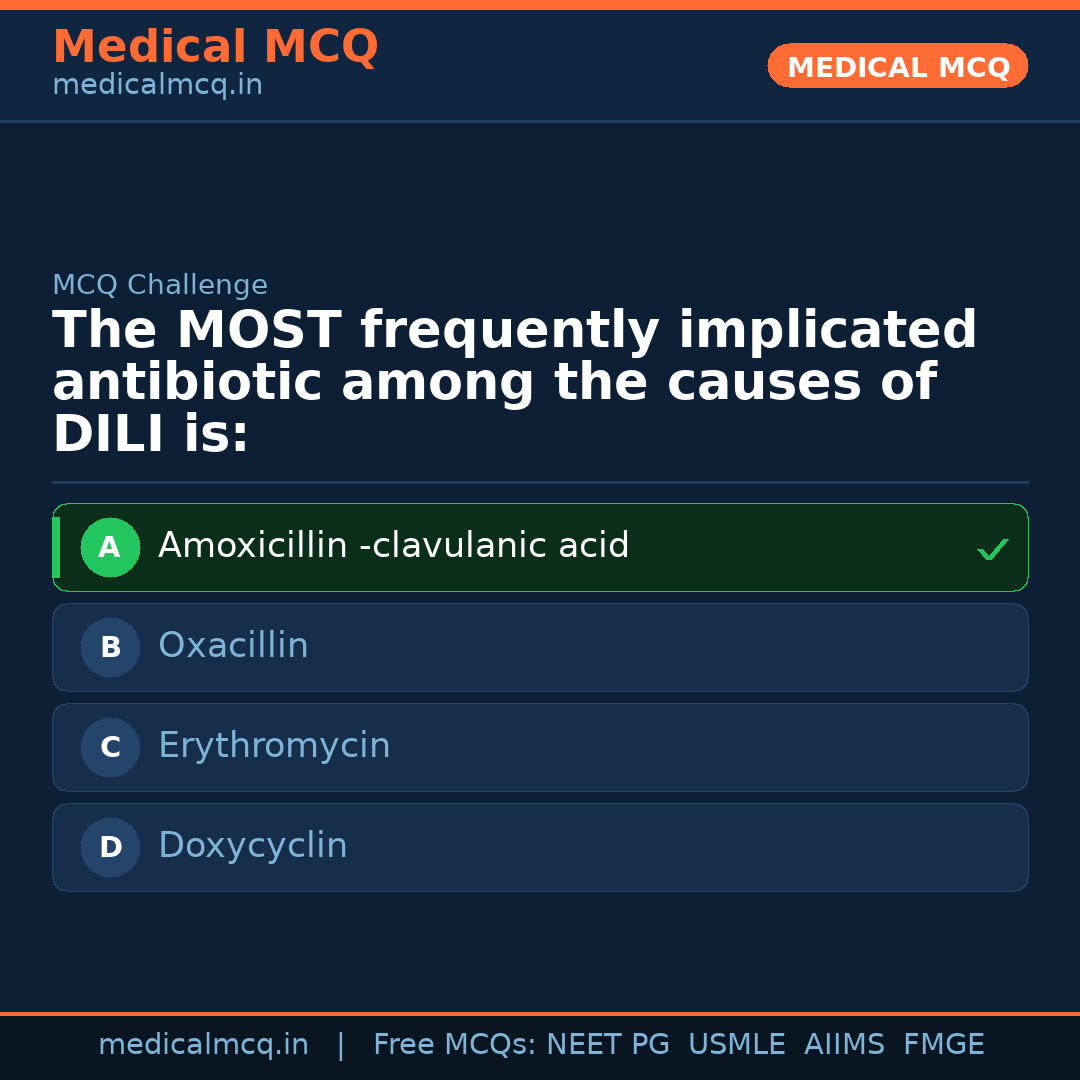Click the Free MCQs footer label
The image size is (1080, 1080).
pos(454,1045)
